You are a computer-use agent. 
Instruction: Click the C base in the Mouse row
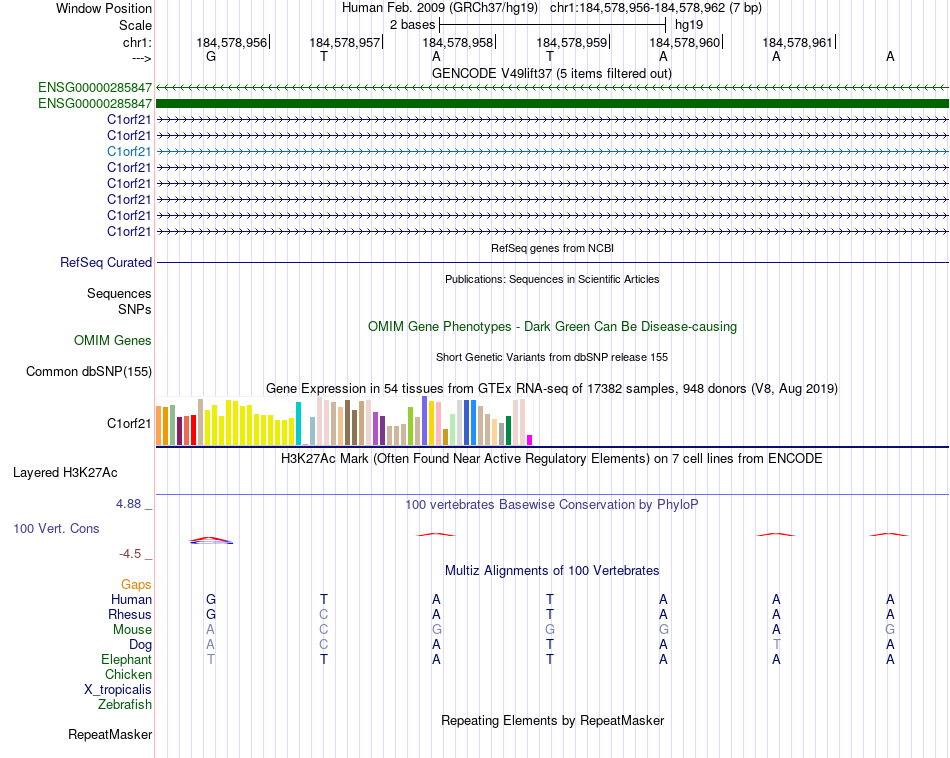[324, 630]
